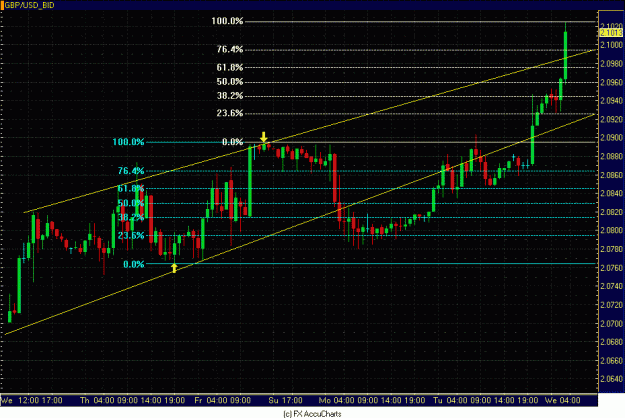The height and width of the screenshot is (418, 625).
Task: Click the 2.0940 price axis label
Action: (x=611, y=101)
